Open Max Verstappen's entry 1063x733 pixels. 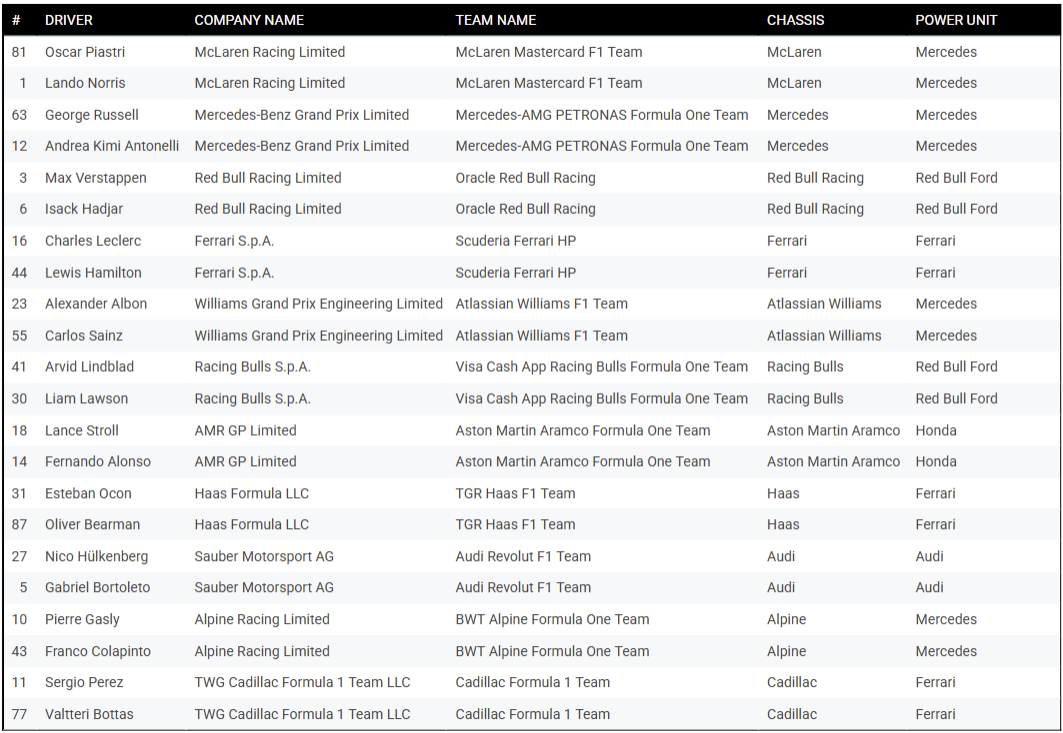(x=87, y=177)
